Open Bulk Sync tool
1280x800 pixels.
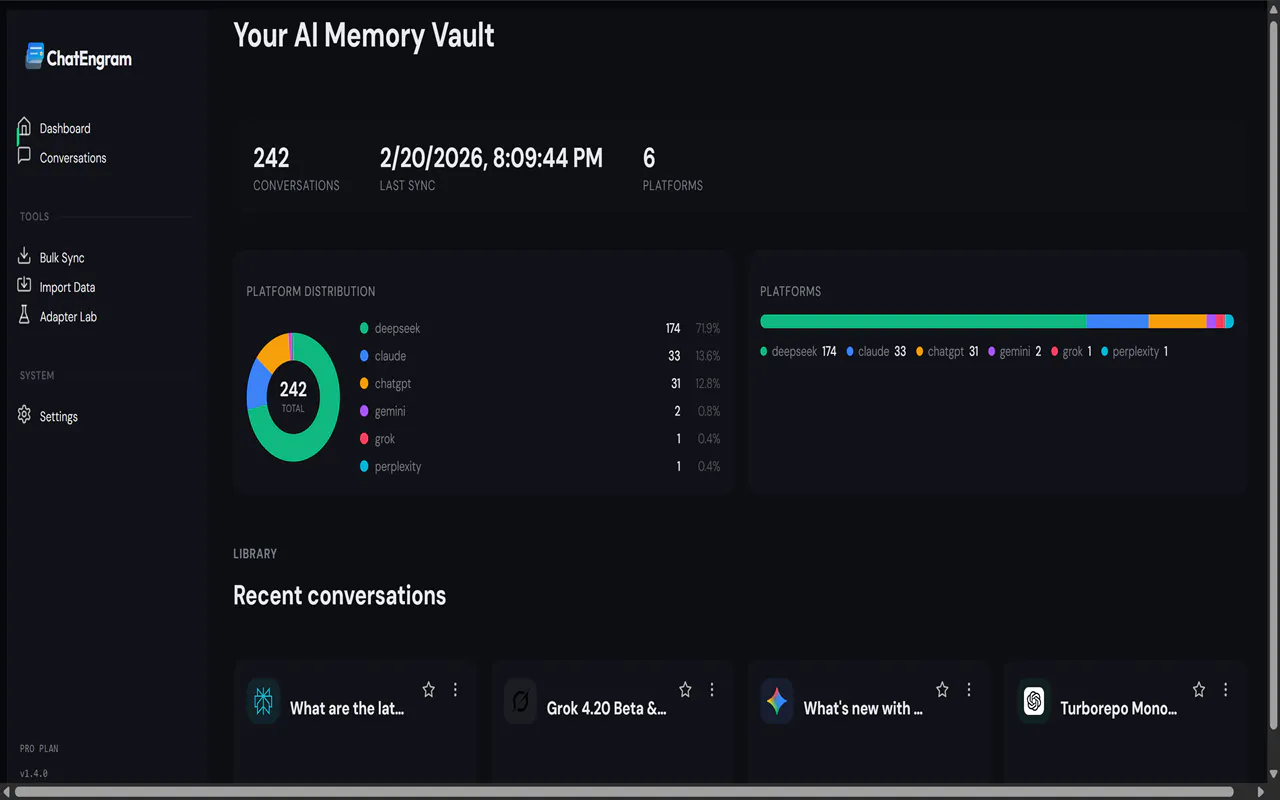[62, 258]
